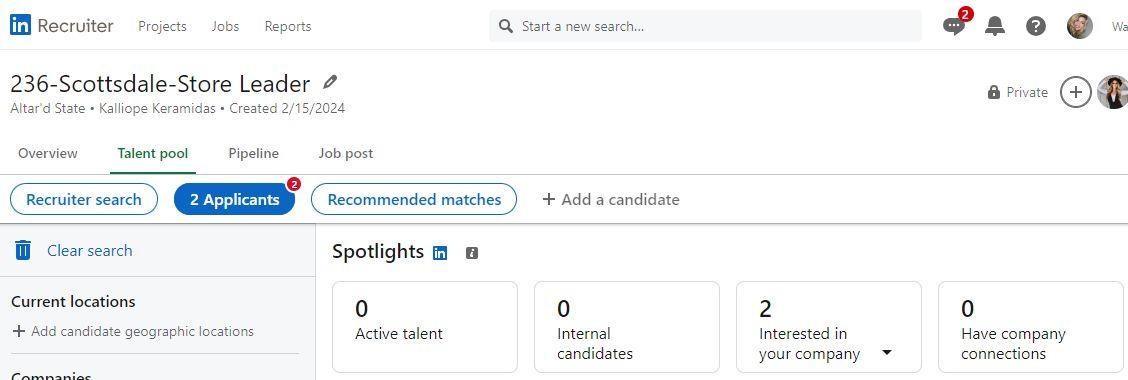
Task: Click the Spotlights info icon
Action: tap(471, 253)
